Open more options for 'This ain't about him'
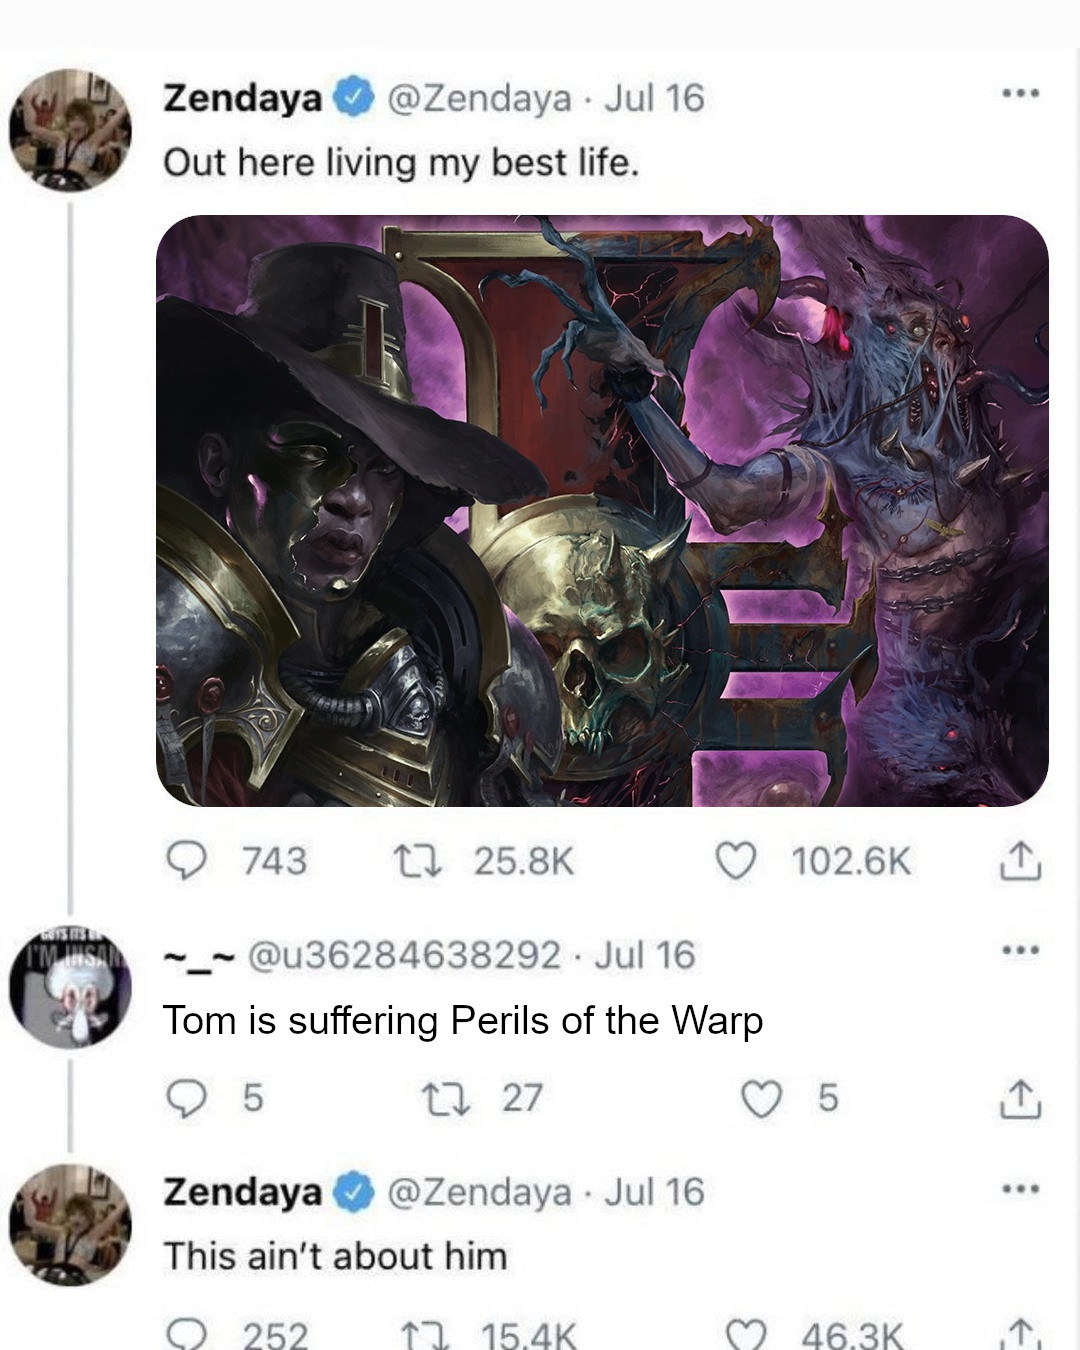1080x1350 pixels. coord(1021,1189)
